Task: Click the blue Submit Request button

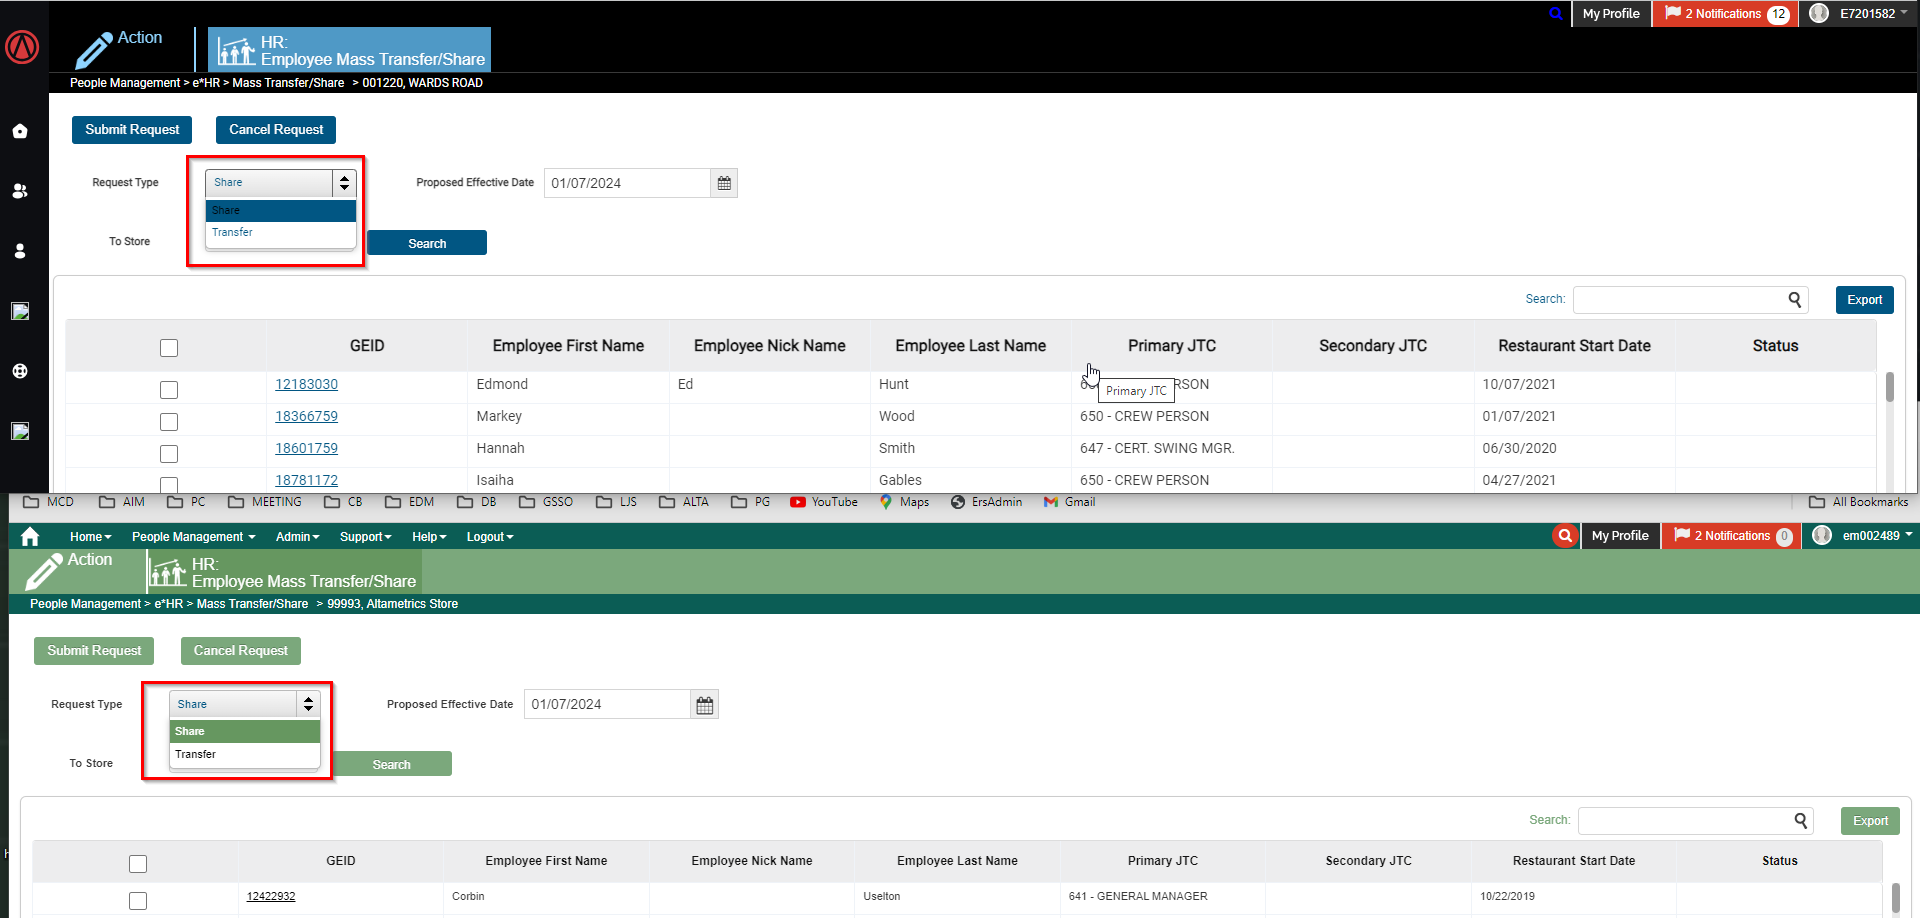Action: pyautogui.click(x=132, y=130)
